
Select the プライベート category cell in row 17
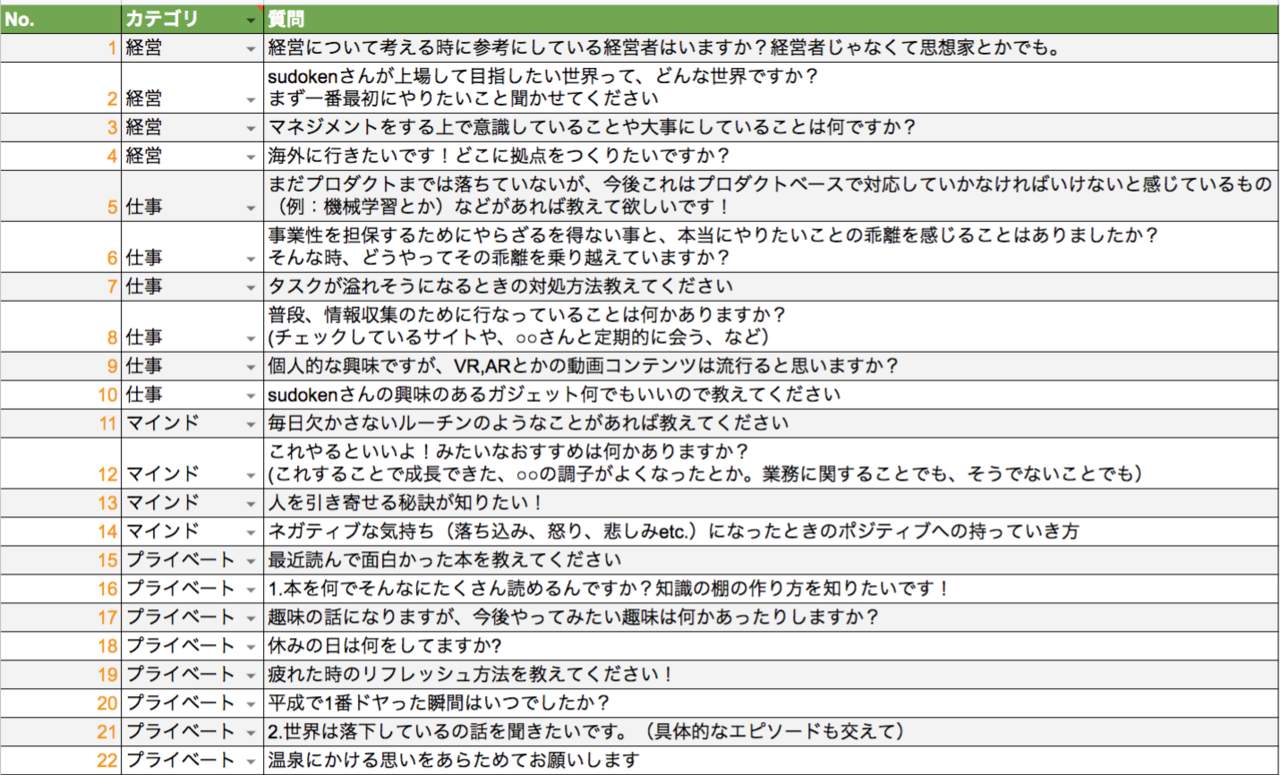click(192, 617)
